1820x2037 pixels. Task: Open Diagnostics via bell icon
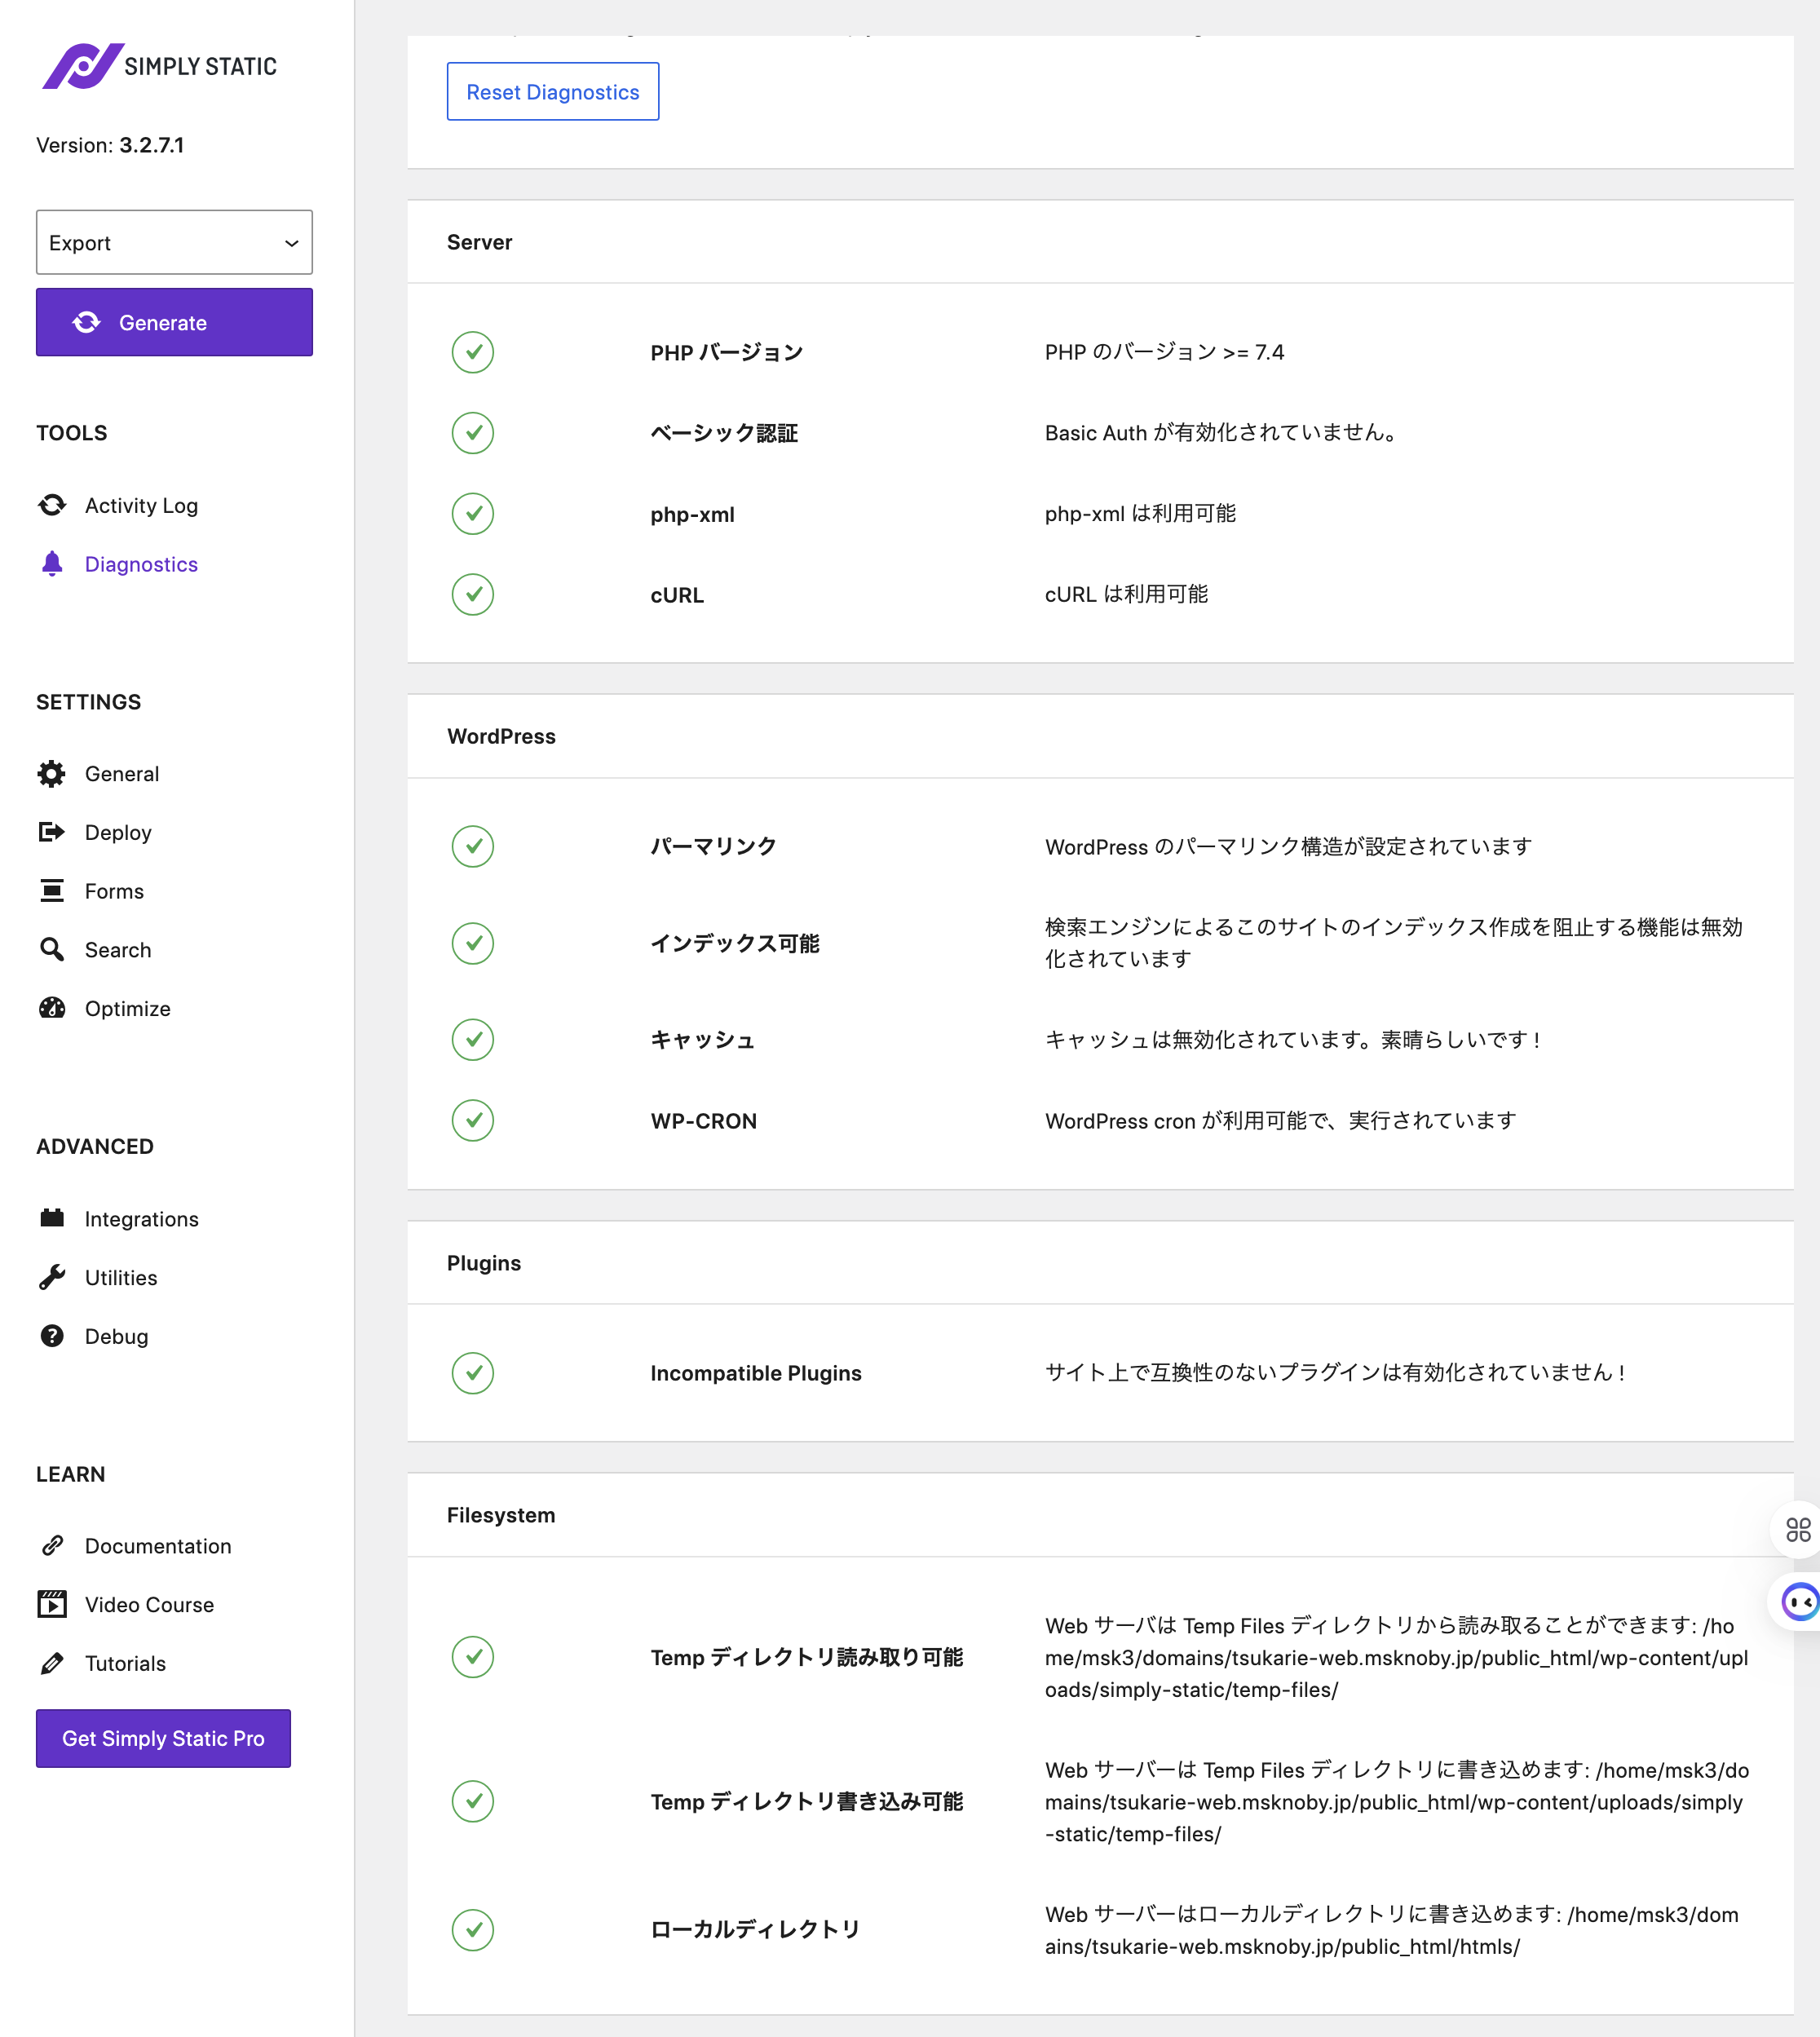coord(52,564)
